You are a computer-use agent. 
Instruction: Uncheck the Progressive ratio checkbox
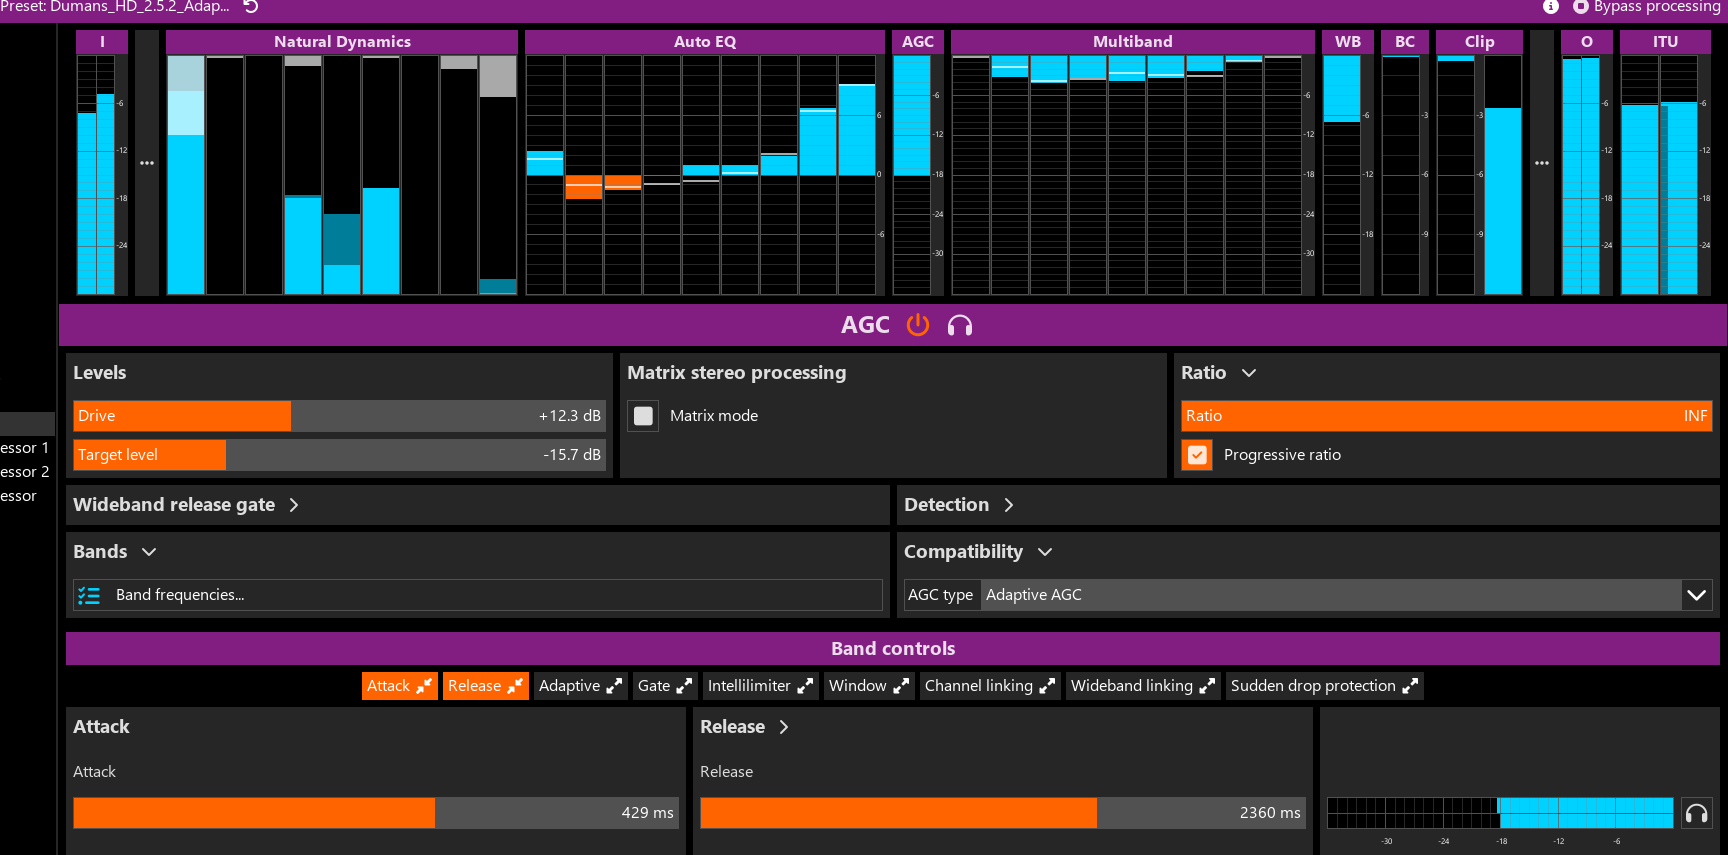pos(1197,455)
